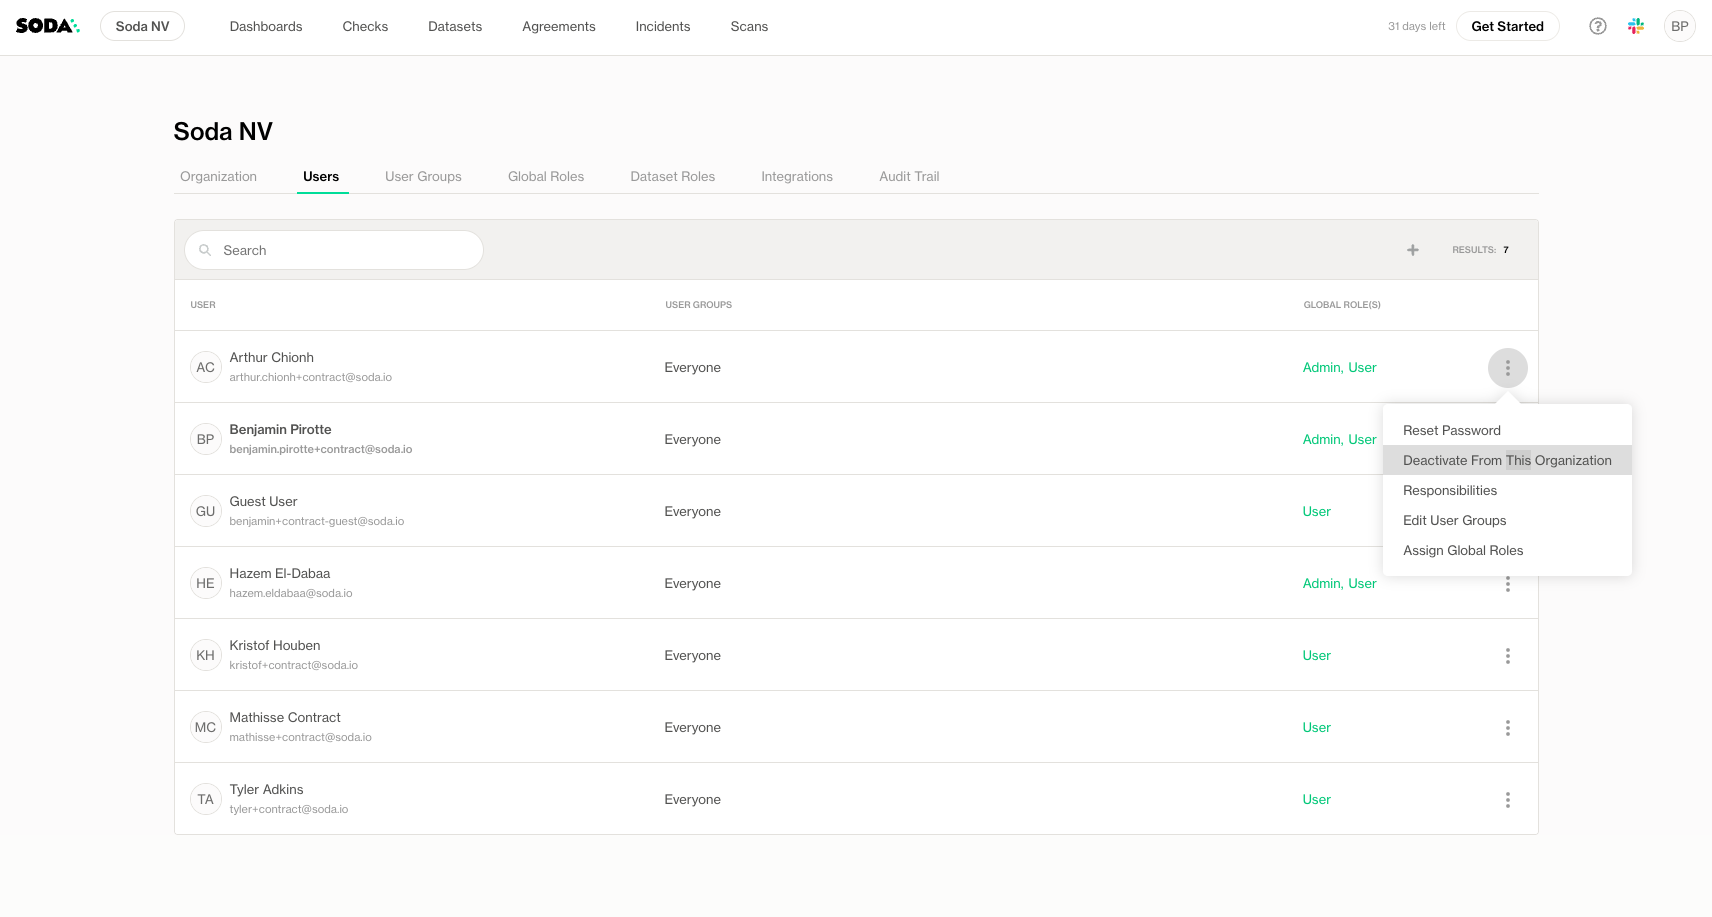1712x917 pixels.
Task: Select Assign Global Roles option
Action: (x=1462, y=550)
